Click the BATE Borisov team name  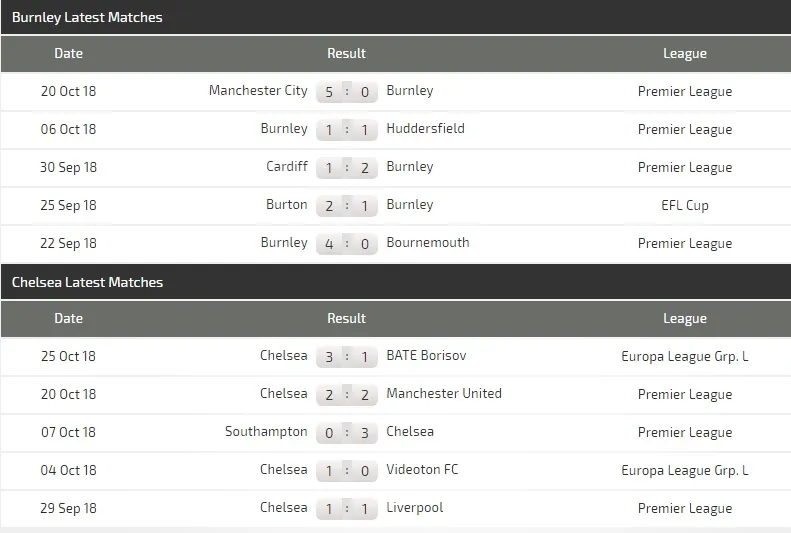click(x=426, y=356)
